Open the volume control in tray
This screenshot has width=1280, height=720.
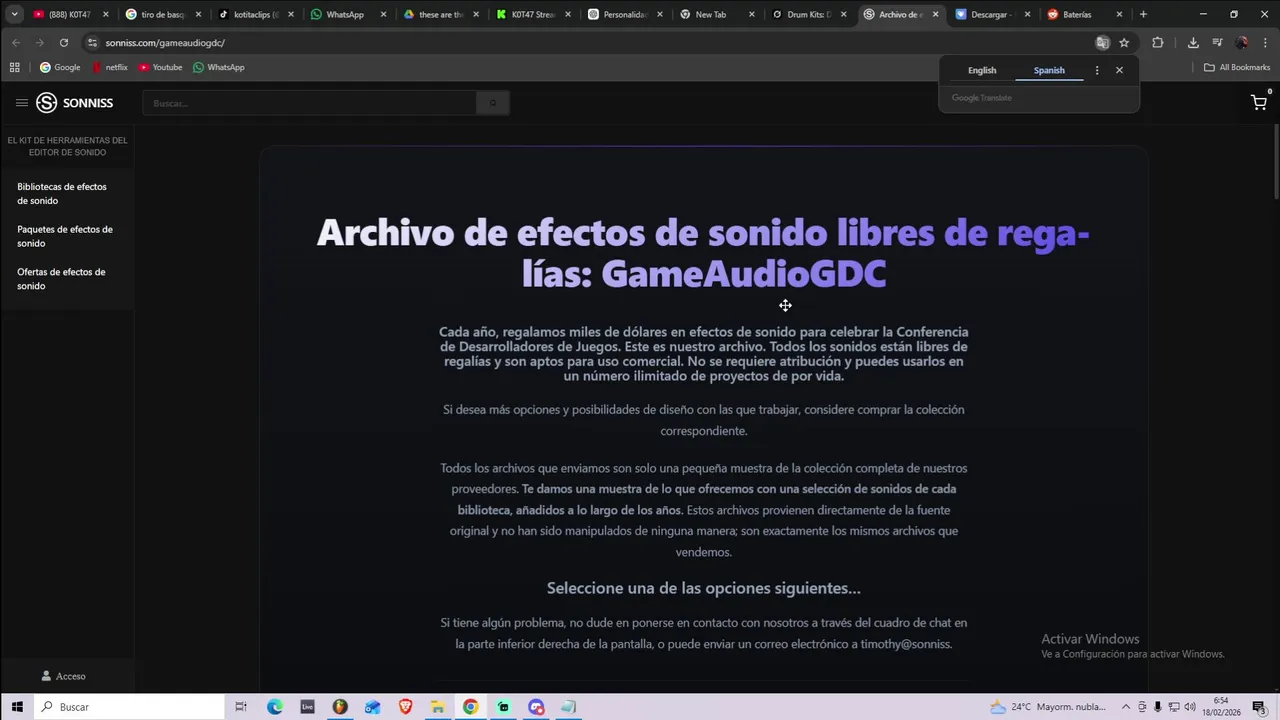[x=1190, y=707]
